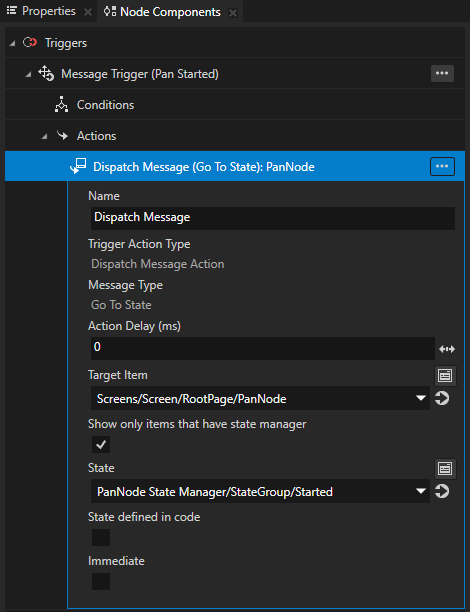Click the Action Delay drag-adjust arrows icon
The height and width of the screenshot is (612, 470).
(x=447, y=349)
